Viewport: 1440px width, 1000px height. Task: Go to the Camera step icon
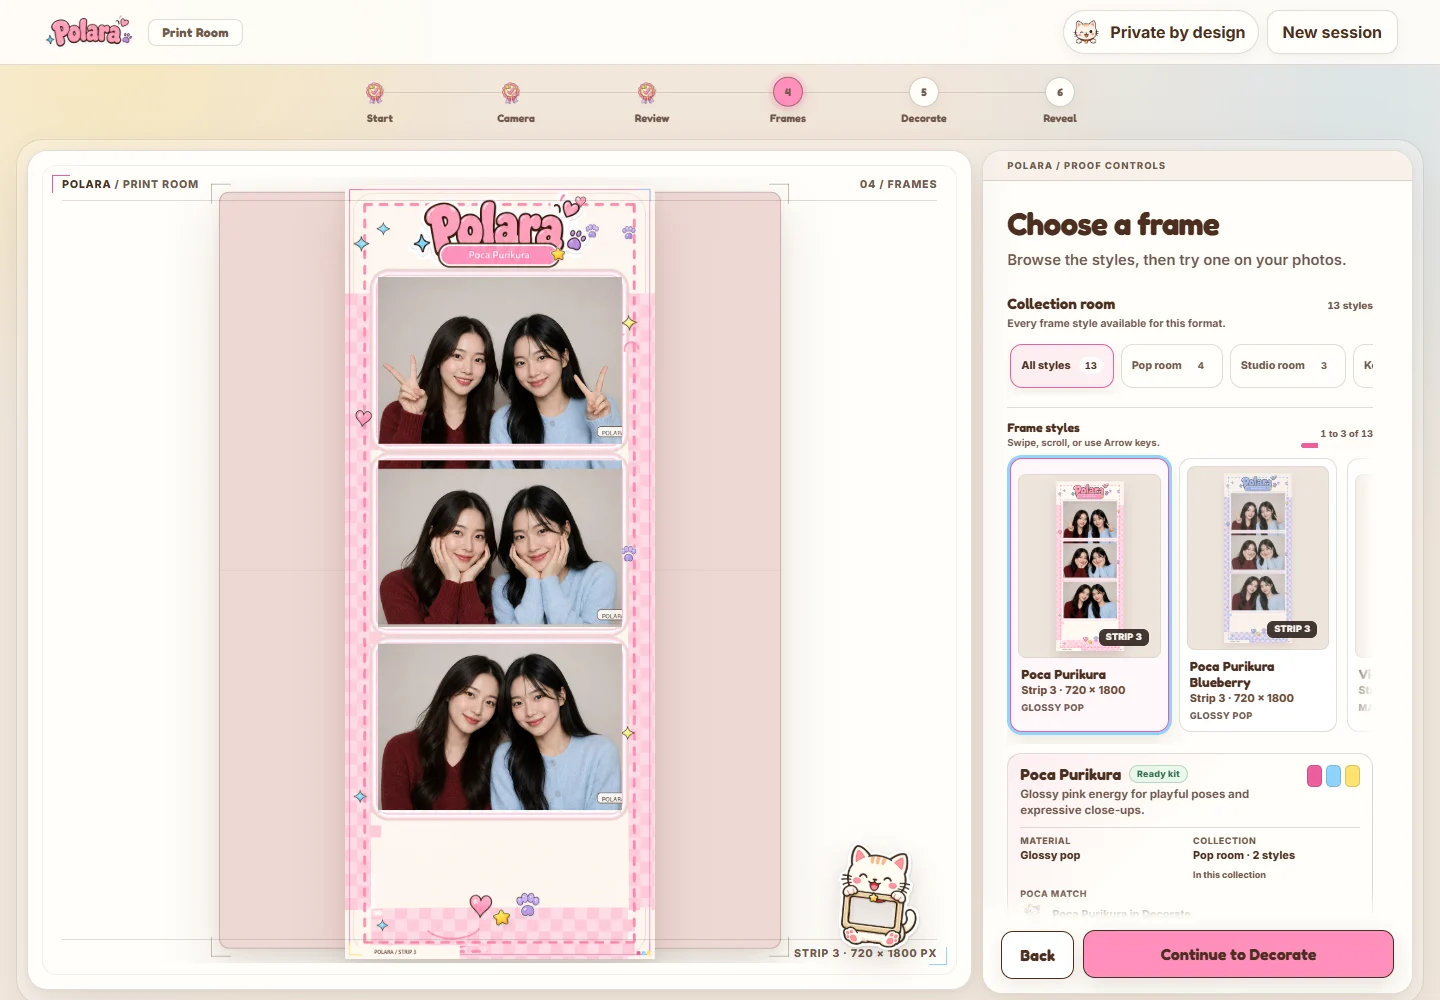[x=511, y=92]
